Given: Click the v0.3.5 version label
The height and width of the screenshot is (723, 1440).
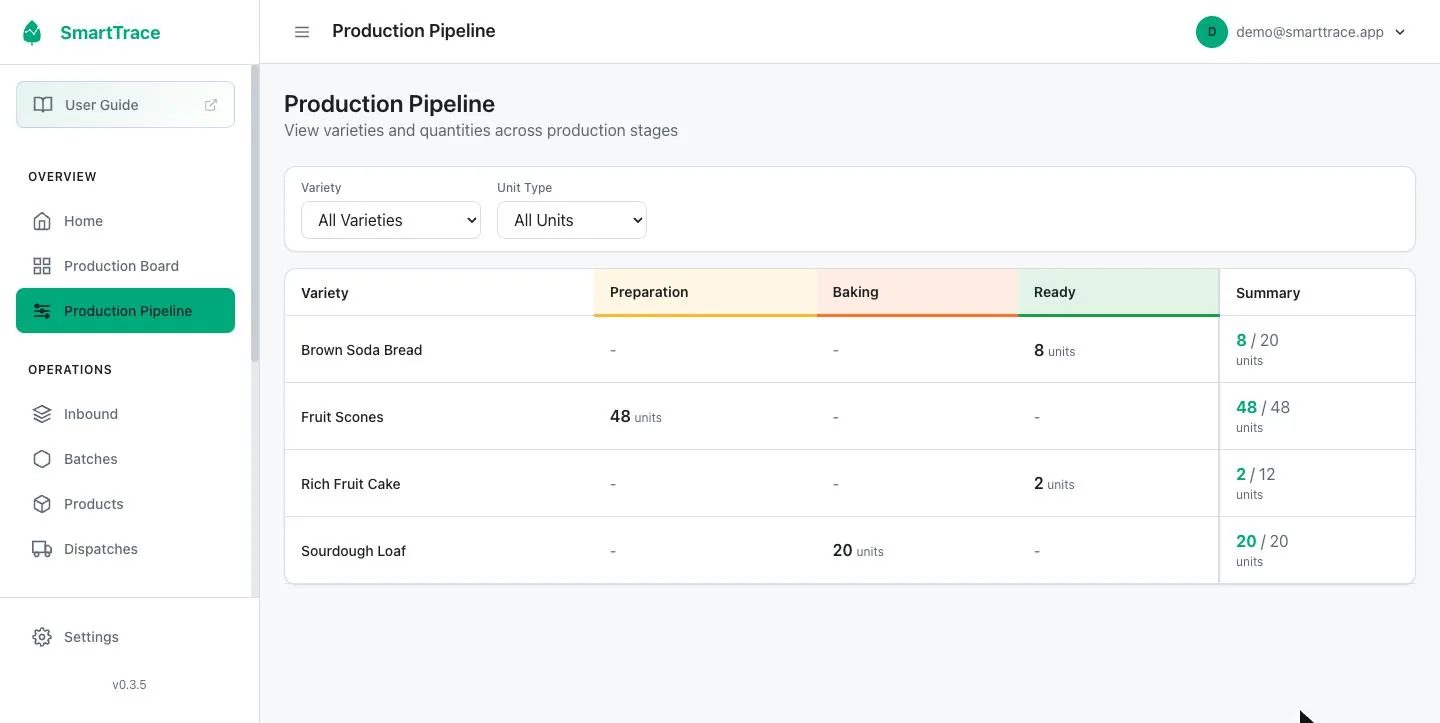Looking at the screenshot, I should [129, 685].
